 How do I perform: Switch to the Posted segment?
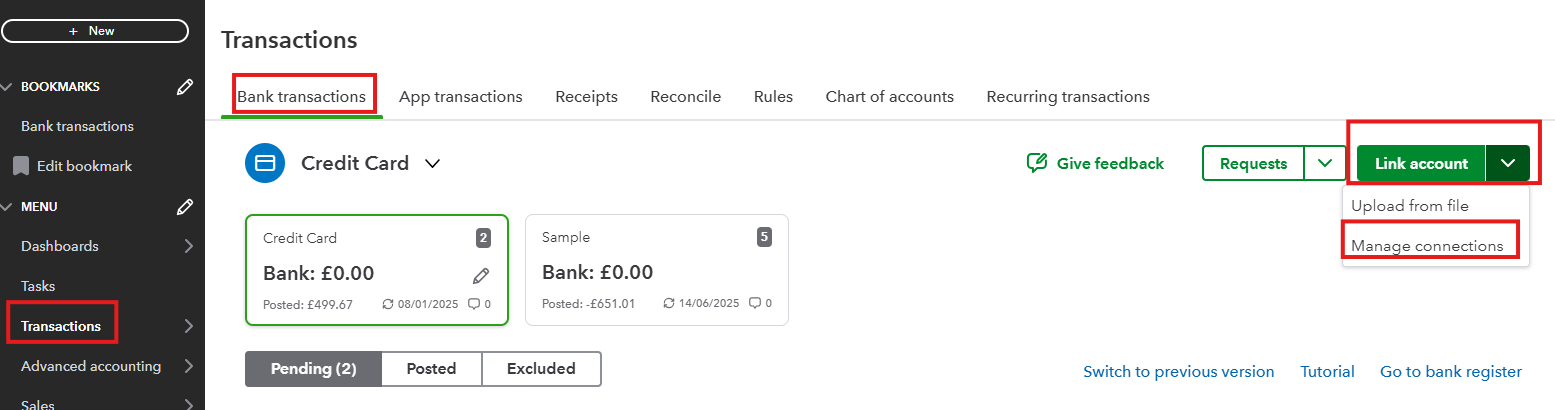pos(431,369)
